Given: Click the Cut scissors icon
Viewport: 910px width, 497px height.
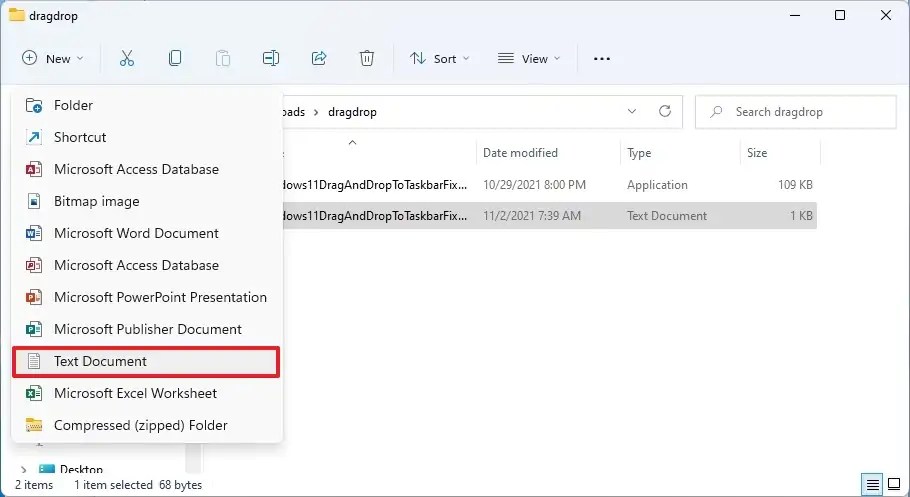Looking at the screenshot, I should click(127, 58).
